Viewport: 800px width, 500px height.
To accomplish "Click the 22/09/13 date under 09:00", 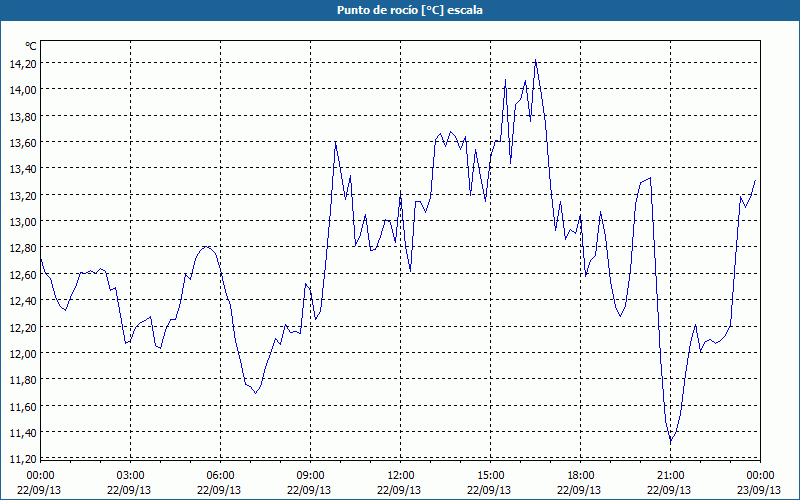I will point(309,490).
